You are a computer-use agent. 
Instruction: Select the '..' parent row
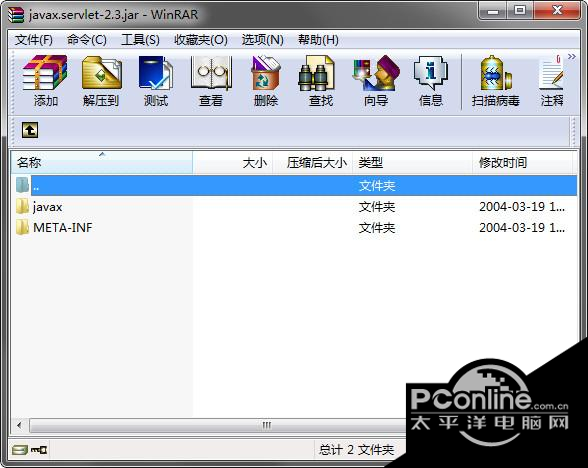coord(304,185)
